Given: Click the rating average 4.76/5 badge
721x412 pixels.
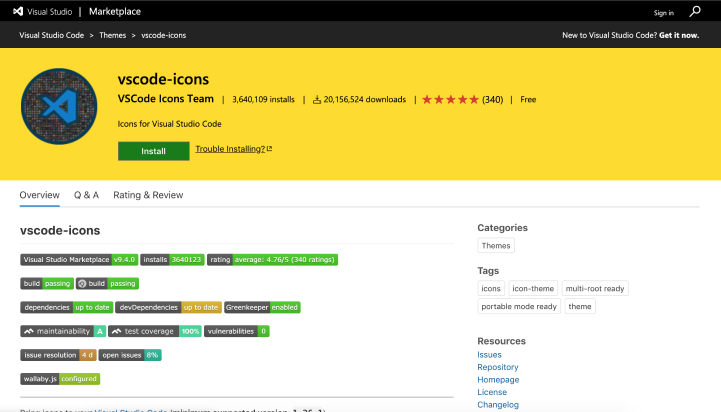Looking at the screenshot, I should (272, 259).
